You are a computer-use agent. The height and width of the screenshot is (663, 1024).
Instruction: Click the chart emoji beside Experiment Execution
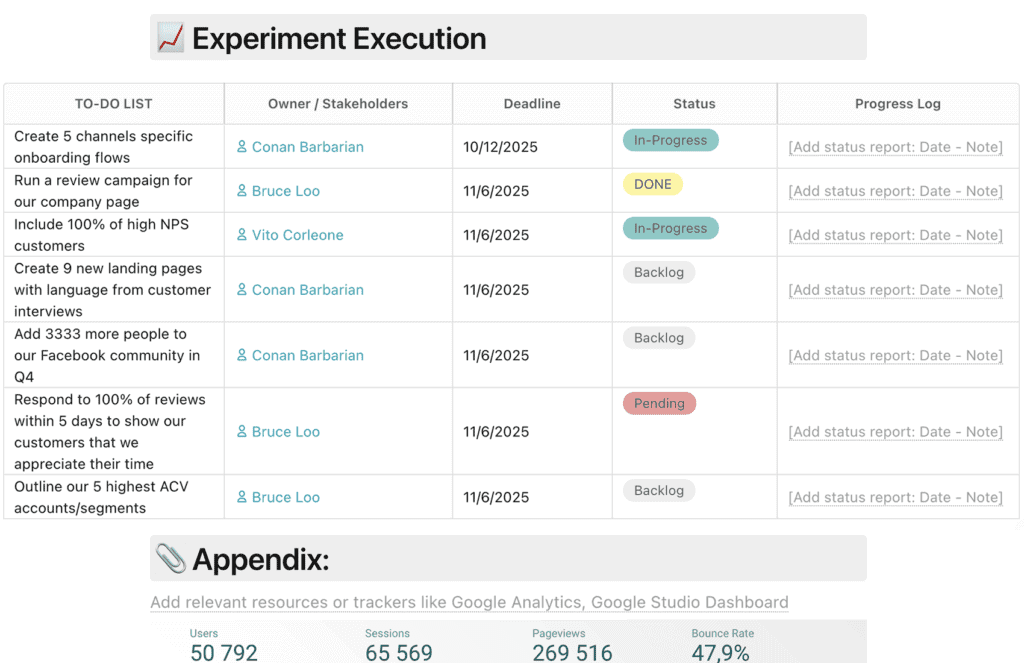[171, 39]
